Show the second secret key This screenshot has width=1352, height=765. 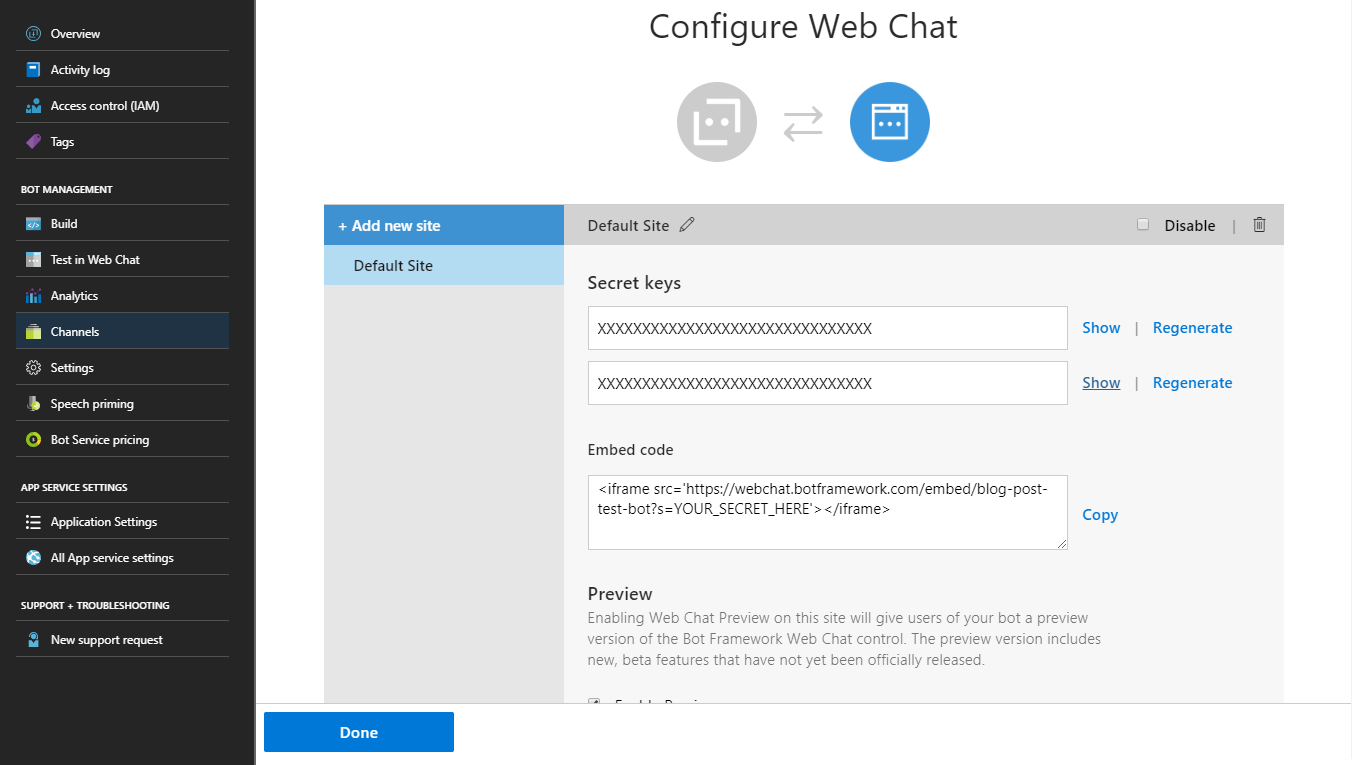click(x=1101, y=383)
